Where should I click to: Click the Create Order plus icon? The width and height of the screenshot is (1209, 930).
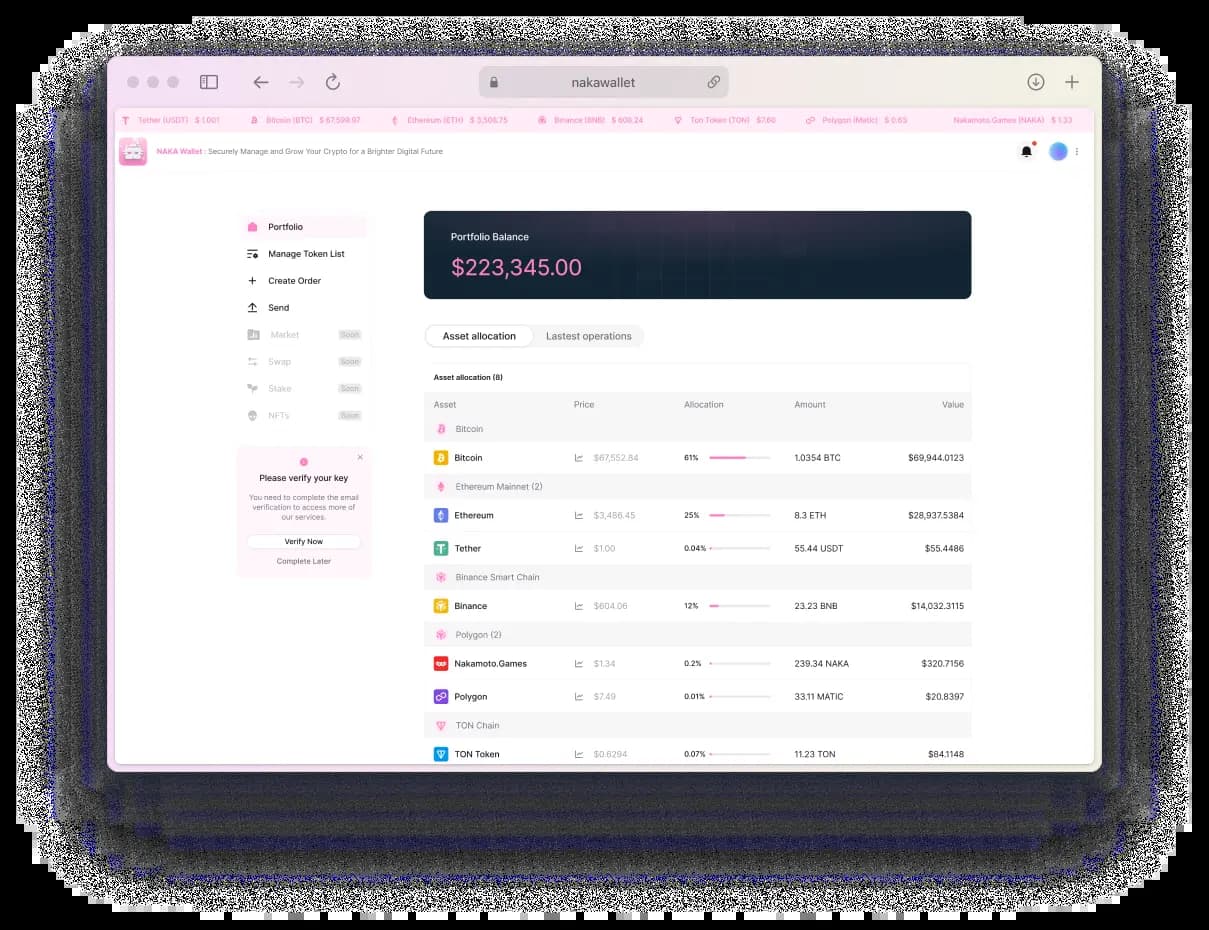click(252, 281)
